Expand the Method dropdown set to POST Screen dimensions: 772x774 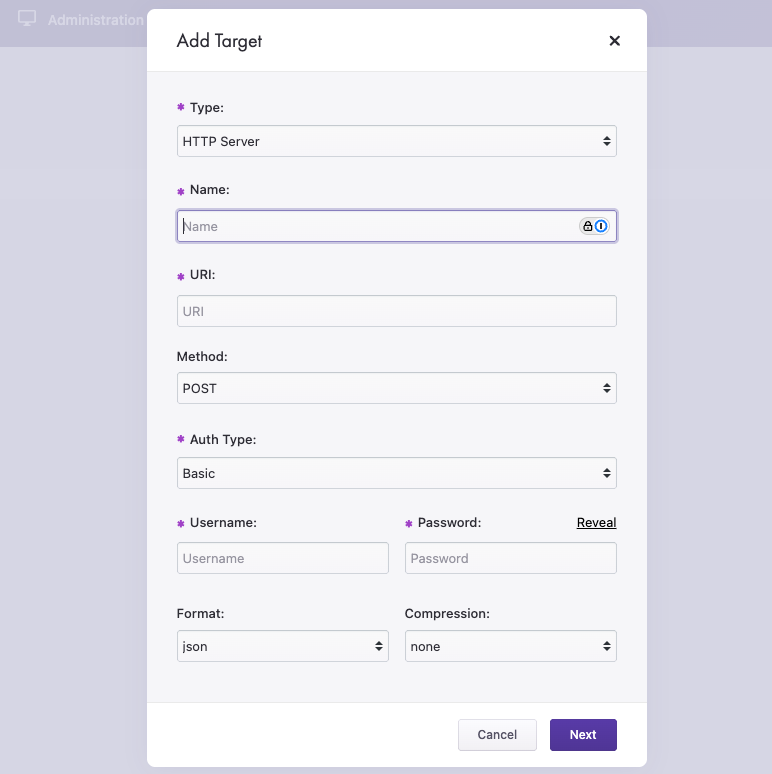pyautogui.click(x=396, y=388)
